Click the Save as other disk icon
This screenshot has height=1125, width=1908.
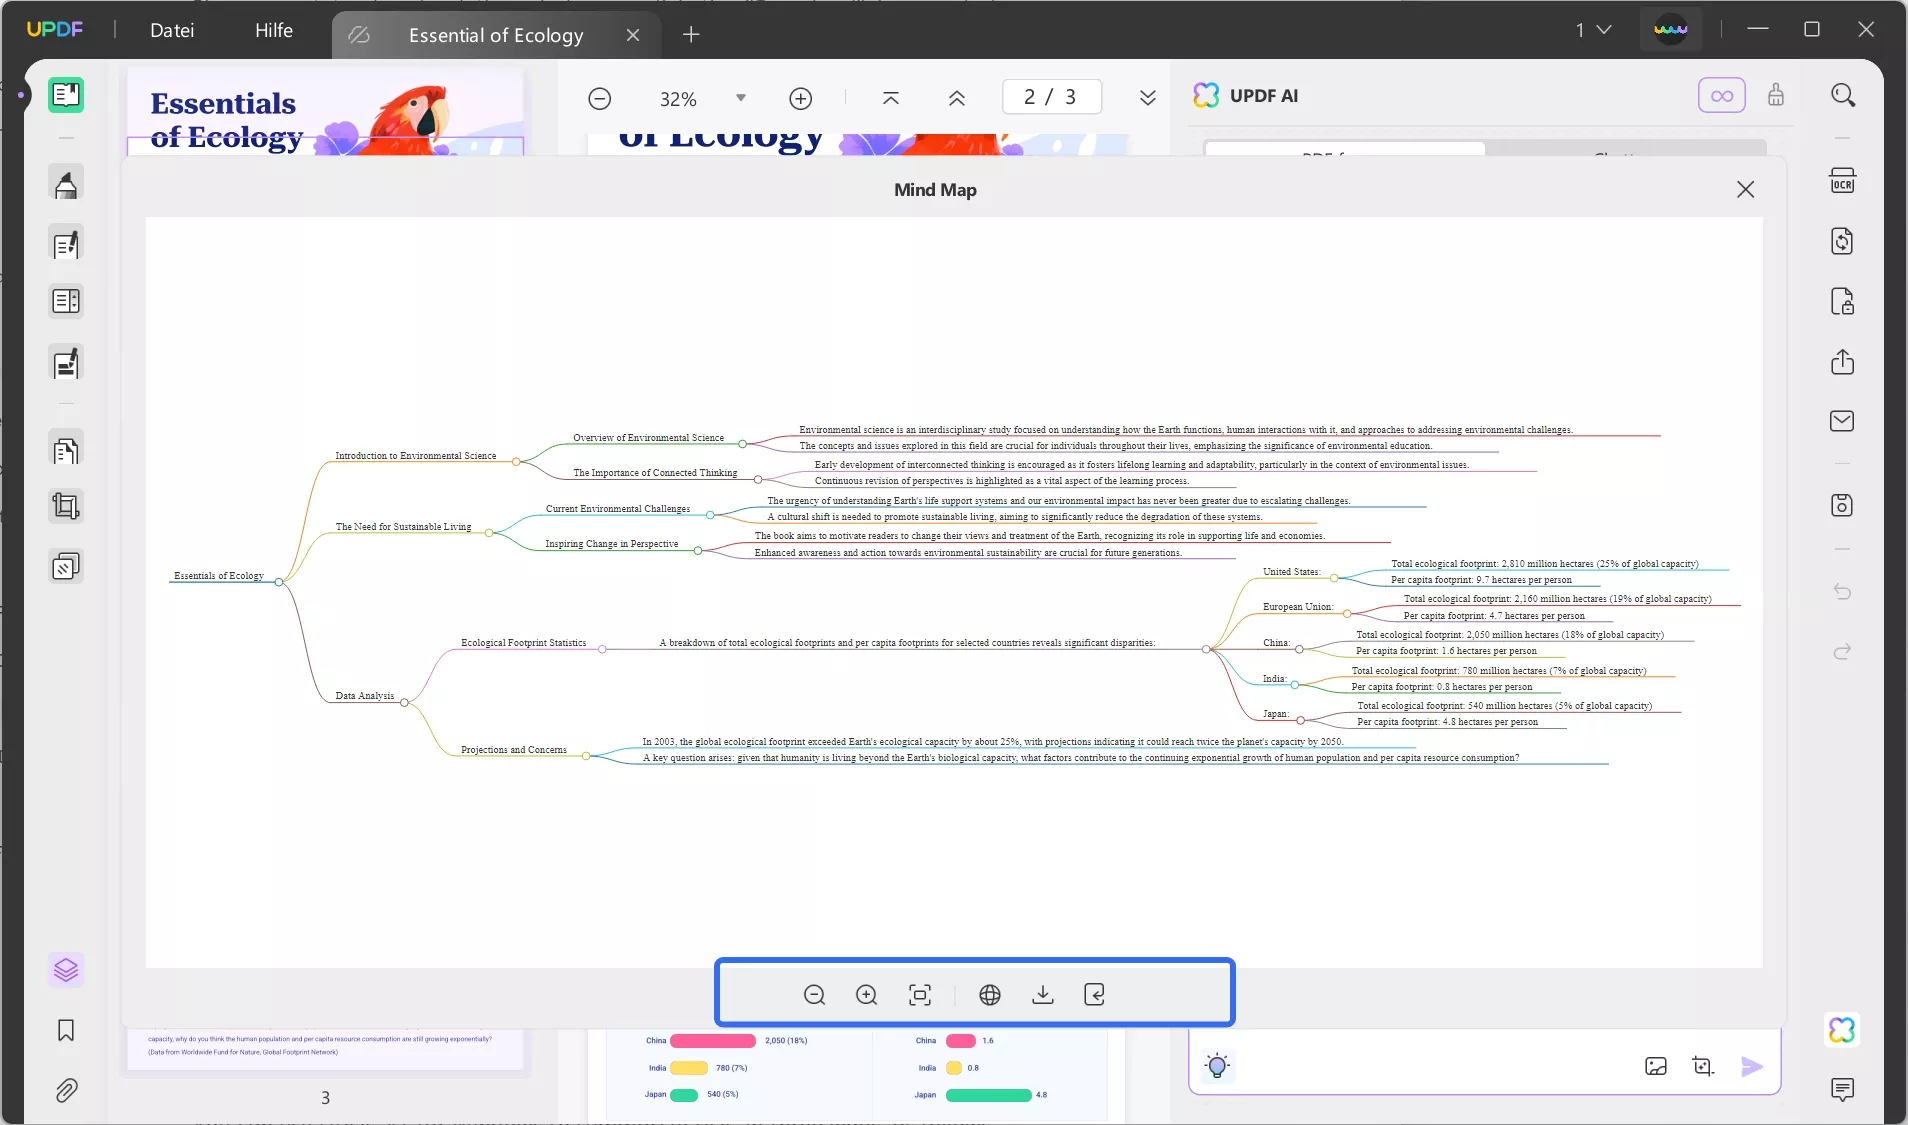(x=1842, y=506)
